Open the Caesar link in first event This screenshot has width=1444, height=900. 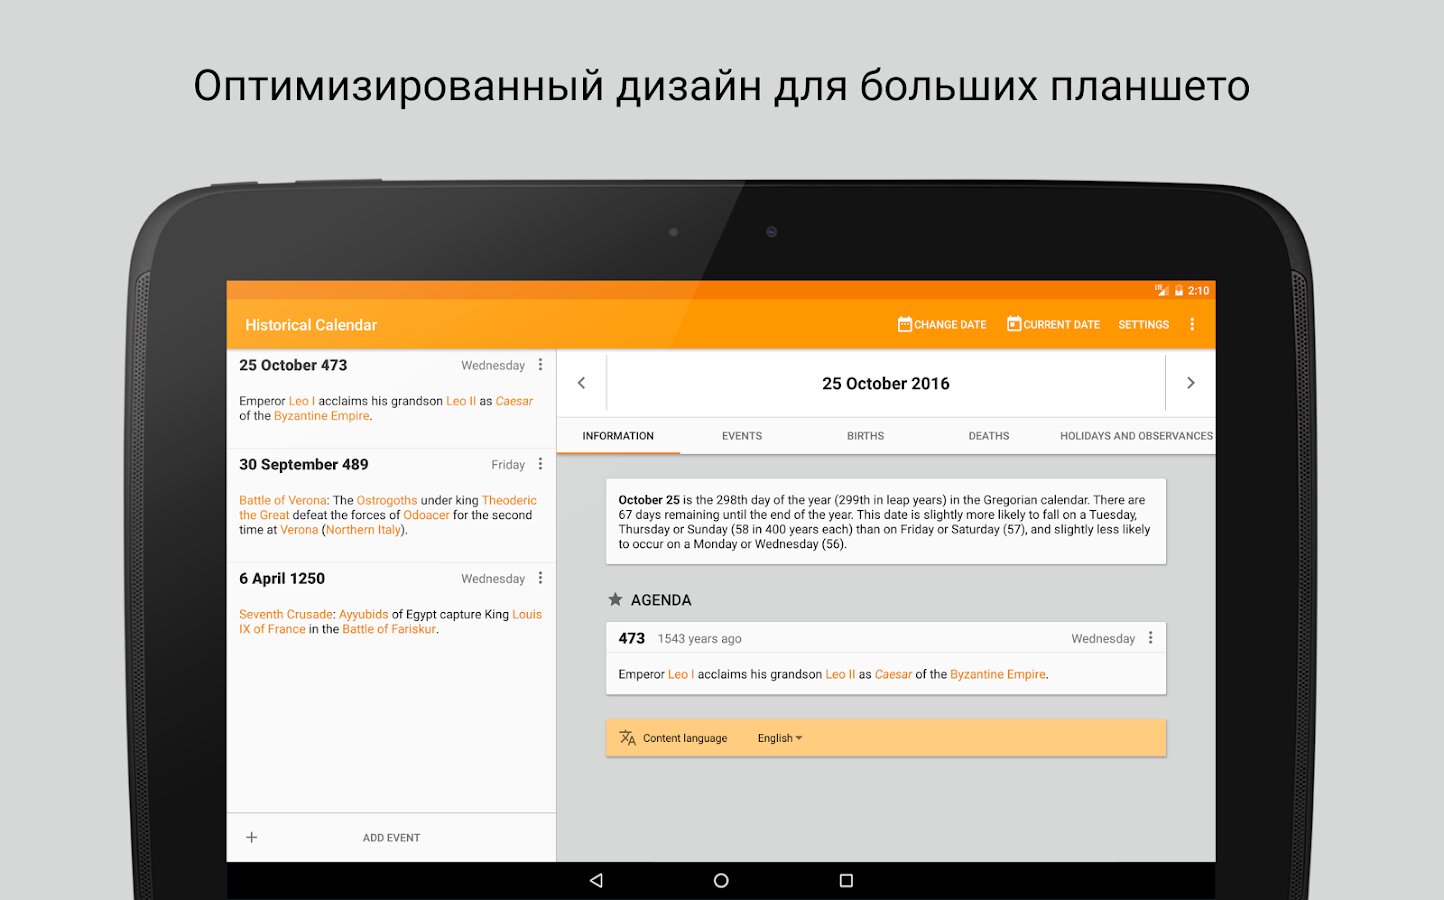514,401
